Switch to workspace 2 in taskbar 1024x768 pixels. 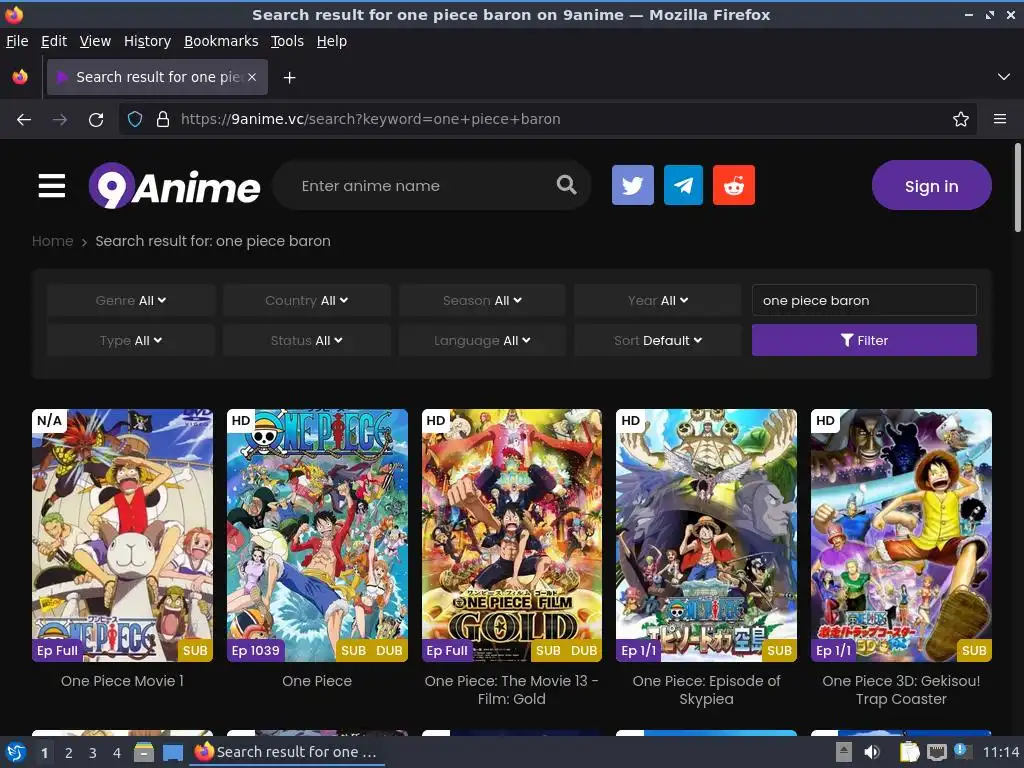tap(69, 753)
